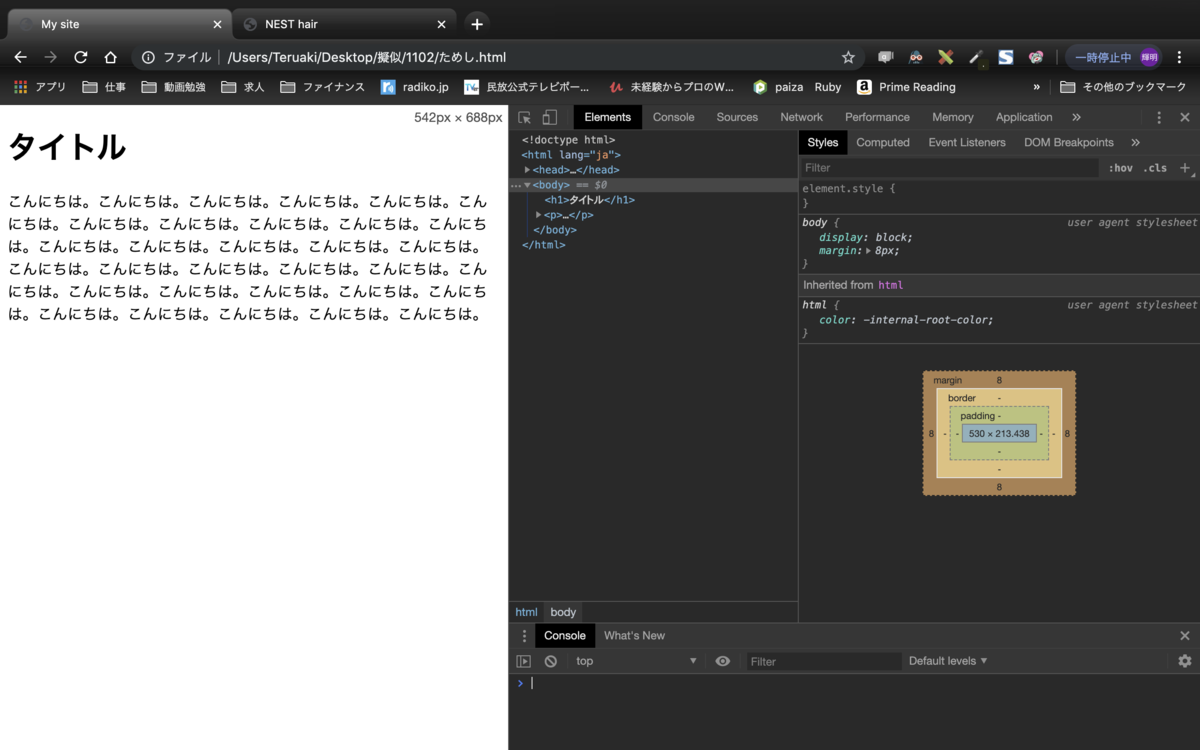This screenshot has height=750, width=1200.
Task: Open the radiko.jp bookmark
Action: [x=415, y=87]
